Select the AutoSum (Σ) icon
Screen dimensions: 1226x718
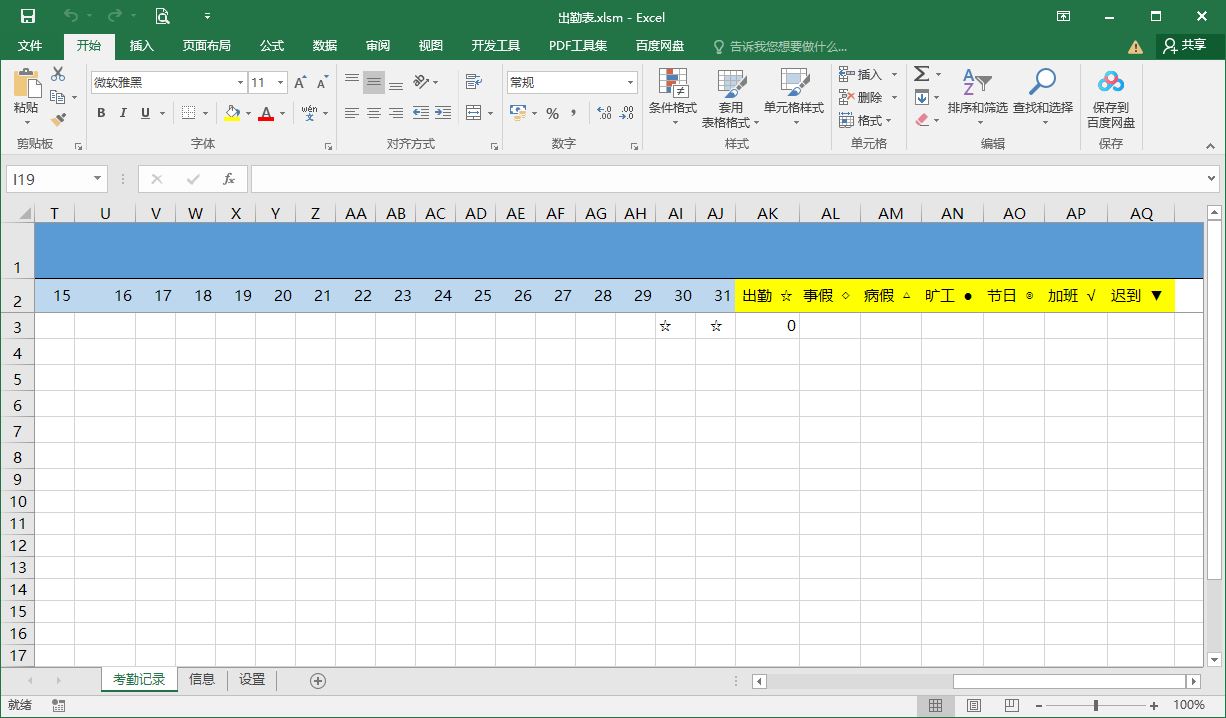[x=921, y=73]
